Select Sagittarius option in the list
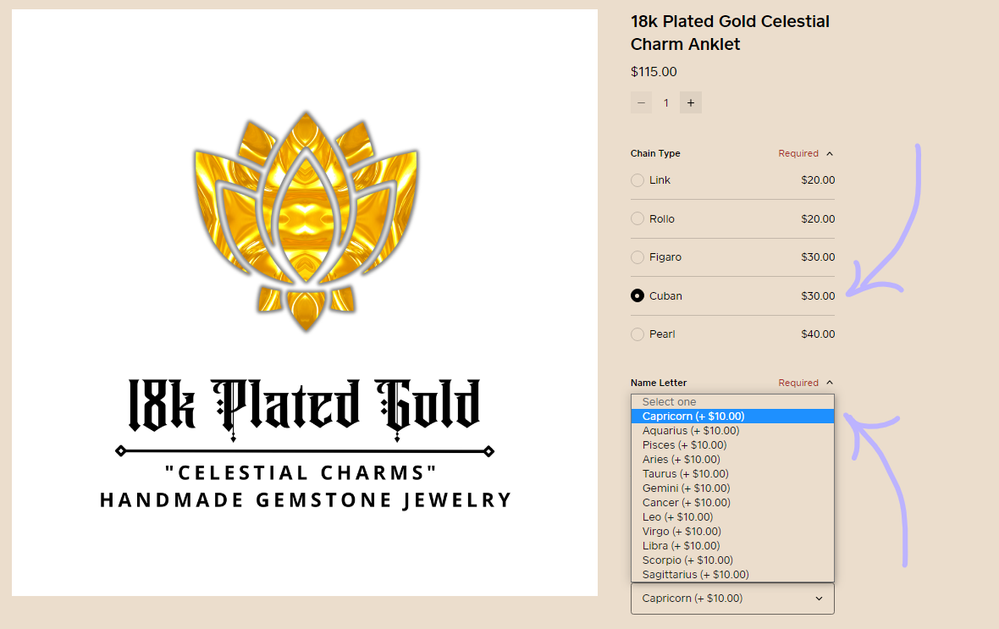The height and width of the screenshot is (629, 999). [695, 575]
